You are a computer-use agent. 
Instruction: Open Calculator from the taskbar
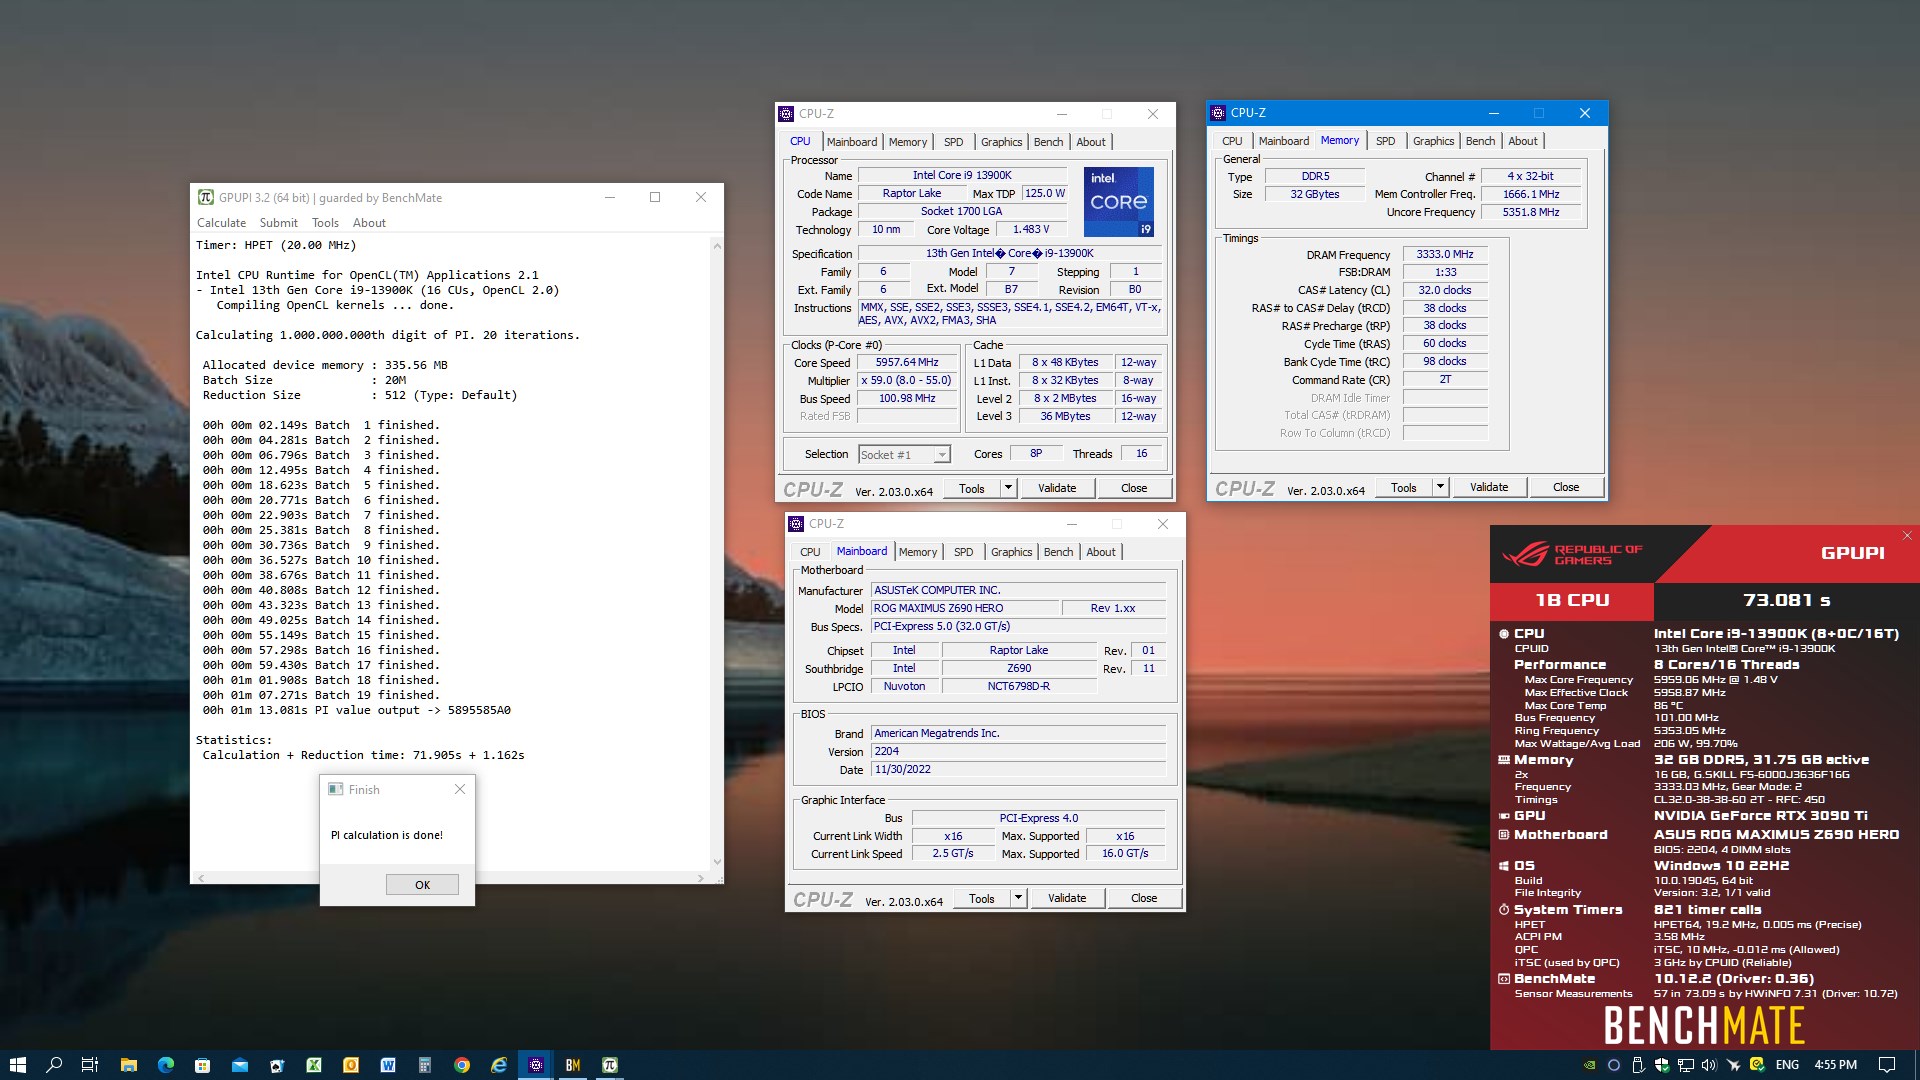425,1065
